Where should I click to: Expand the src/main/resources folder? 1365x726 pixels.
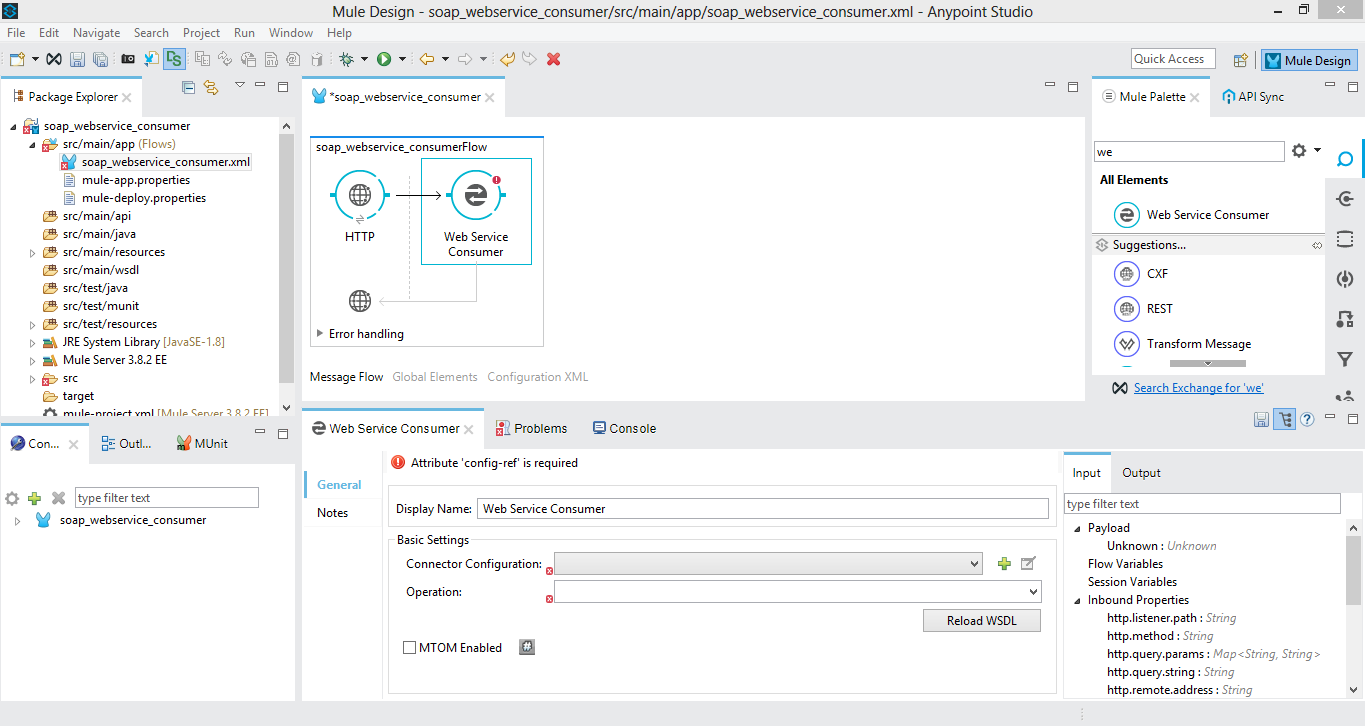click(33, 253)
